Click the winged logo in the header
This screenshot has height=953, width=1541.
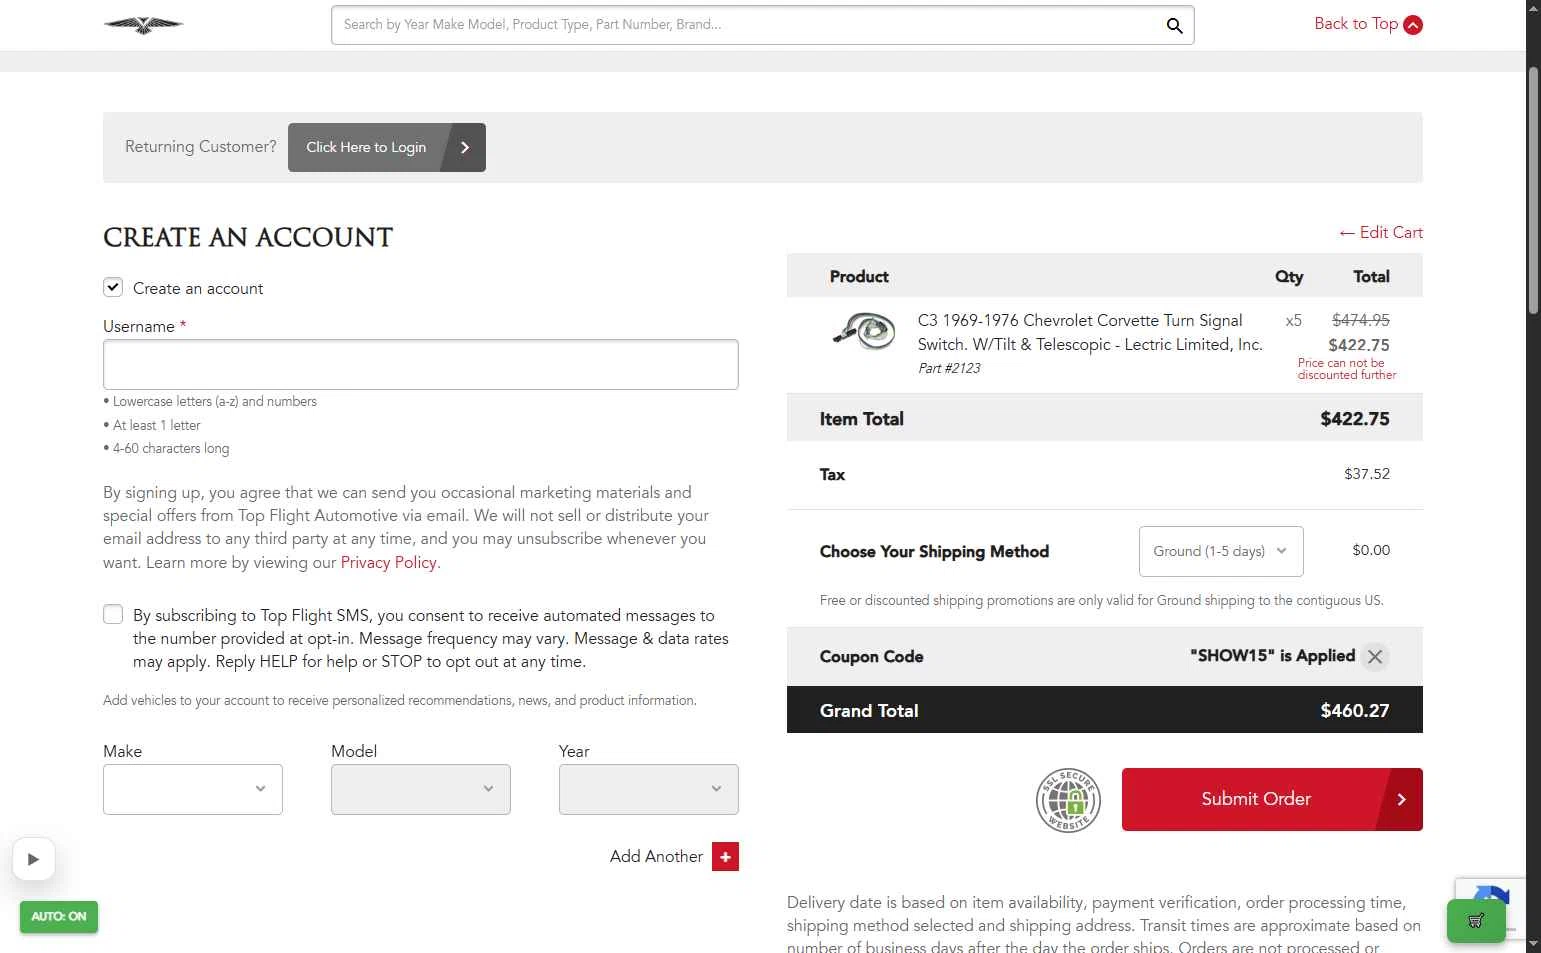(143, 25)
